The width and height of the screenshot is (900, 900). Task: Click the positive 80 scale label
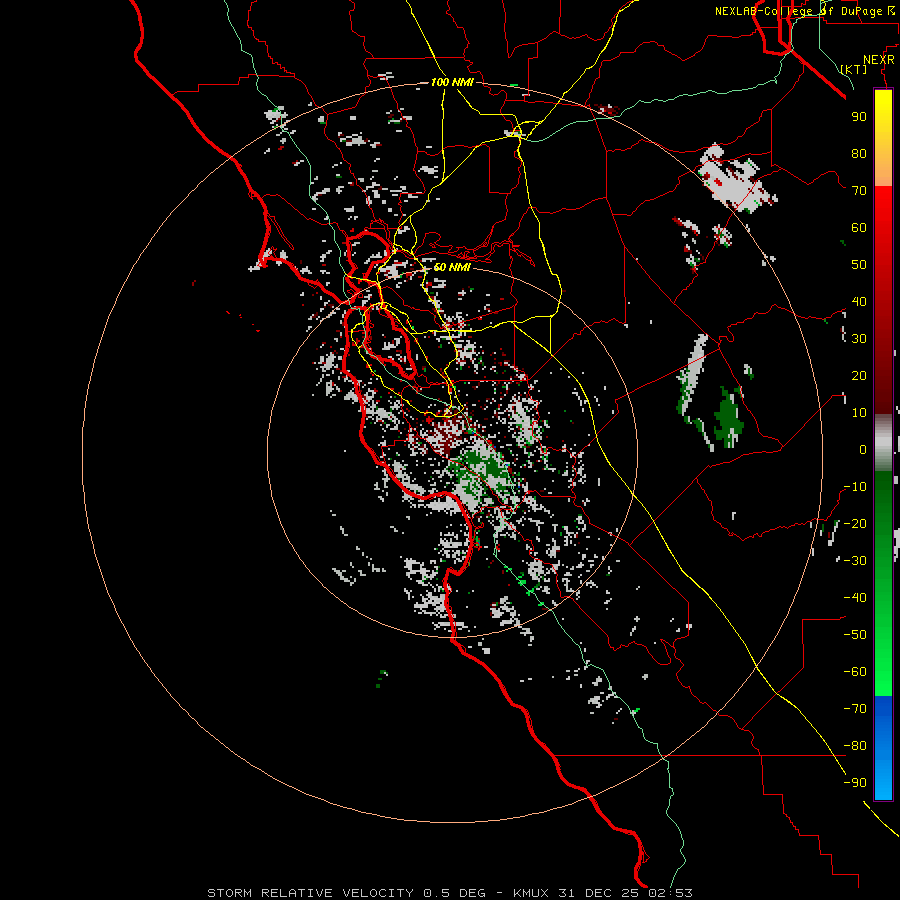[x=859, y=153]
